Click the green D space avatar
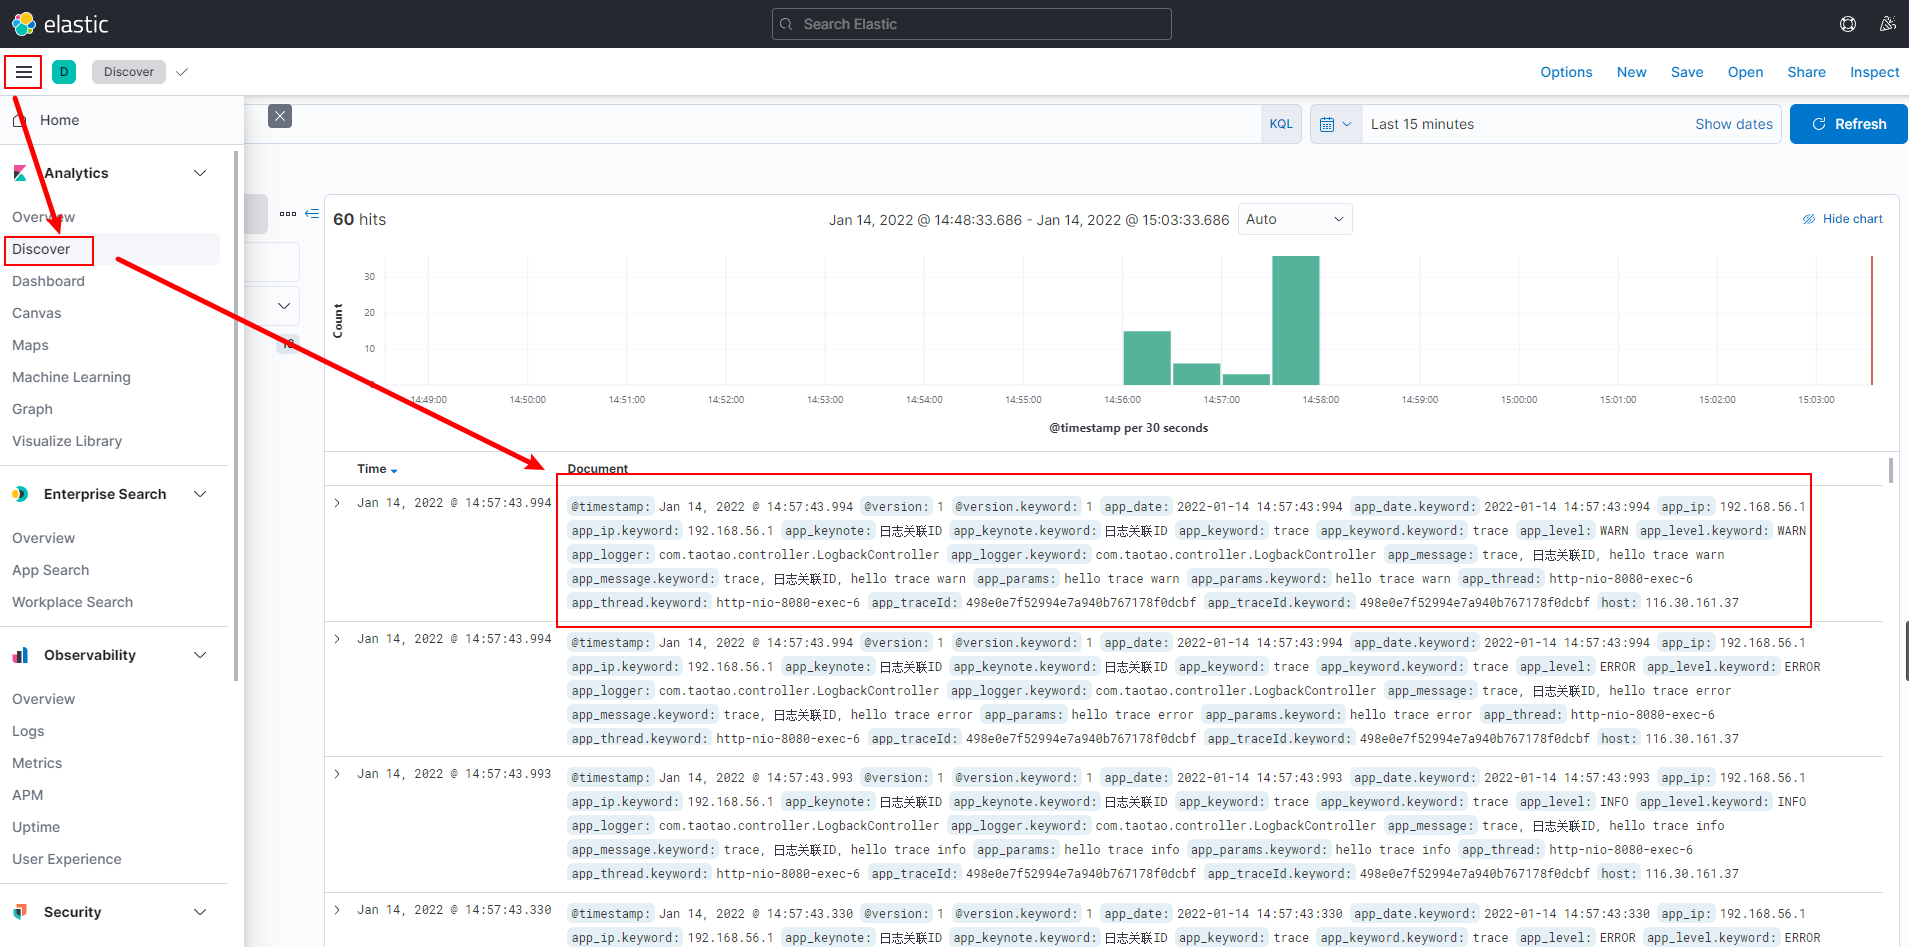This screenshot has height=947, width=1909. point(64,72)
